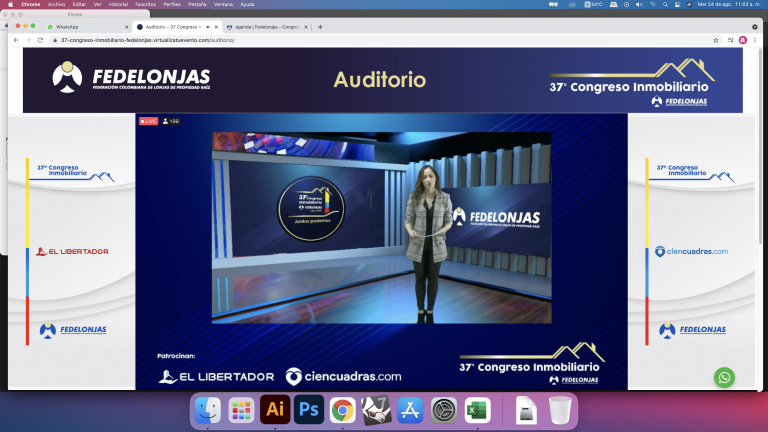The width and height of the screenshot is (768, 432).
Task: Open the Editar menu
Action: pyautogui.click(x=79, y=4)
